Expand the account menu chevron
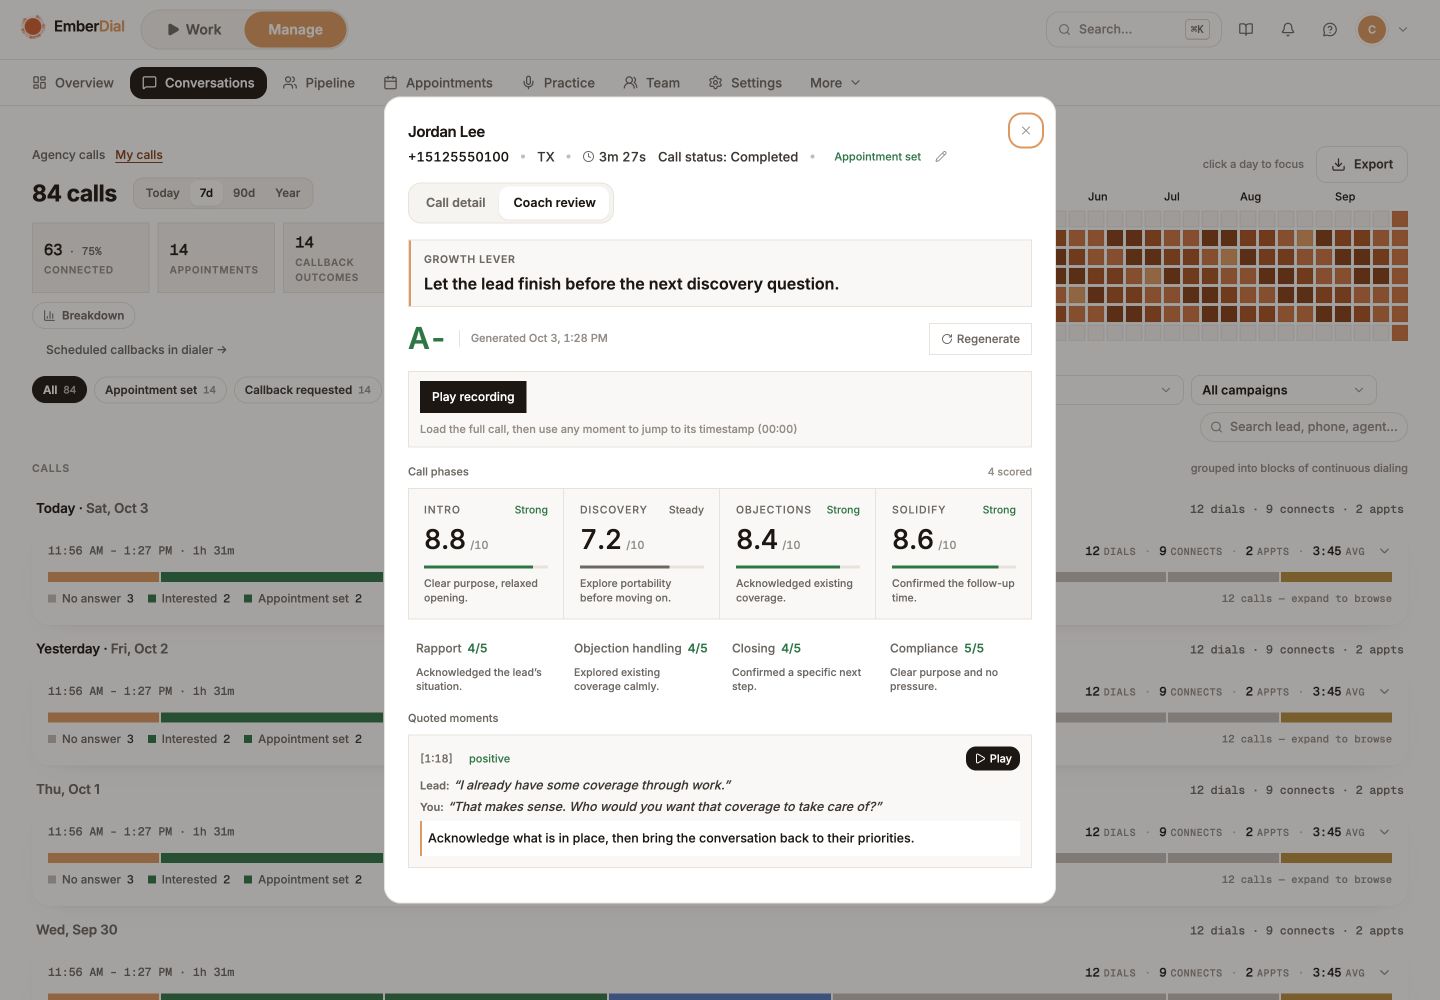The width and height of the screenshot is (1440, 1000). (x=1403, y=29)
